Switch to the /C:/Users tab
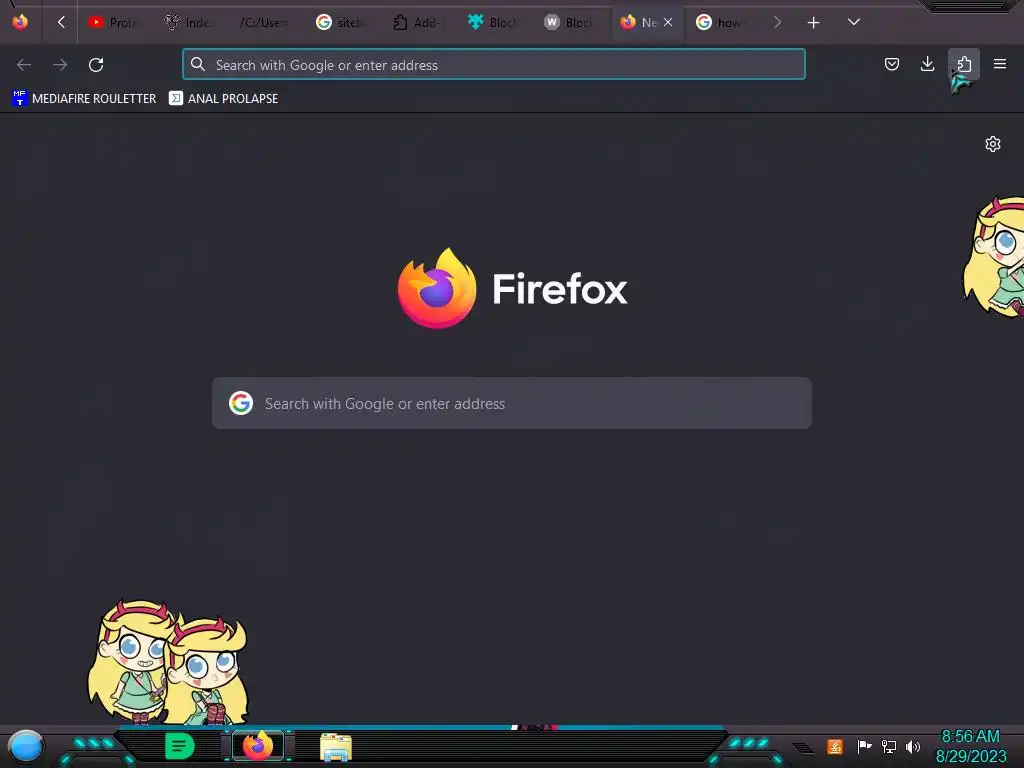This screenshot has width=1024, height=768. point(264,23)
